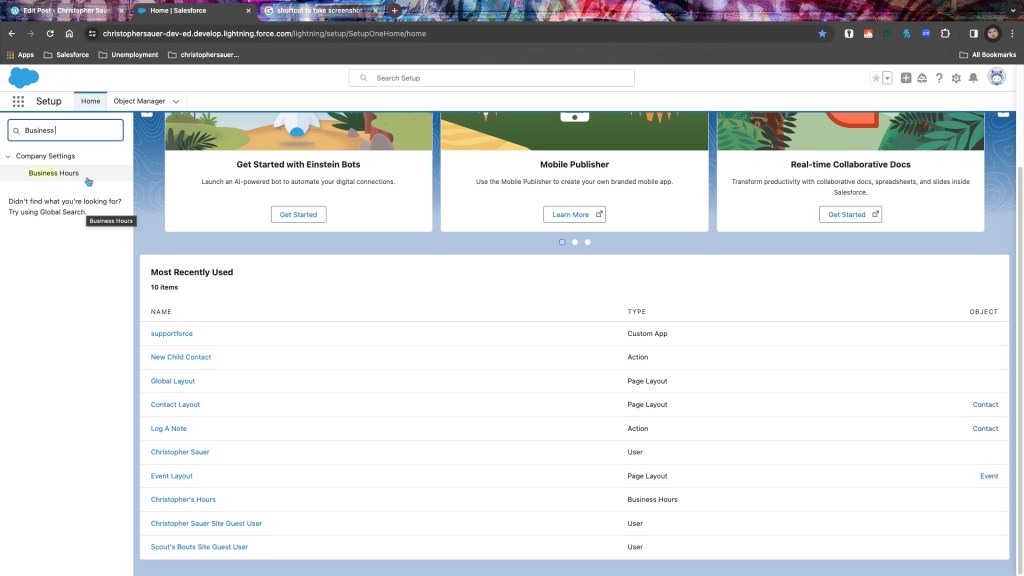Switch to the Home tab in Setup
Screen dimensions: 1024x576
point(91,101)
